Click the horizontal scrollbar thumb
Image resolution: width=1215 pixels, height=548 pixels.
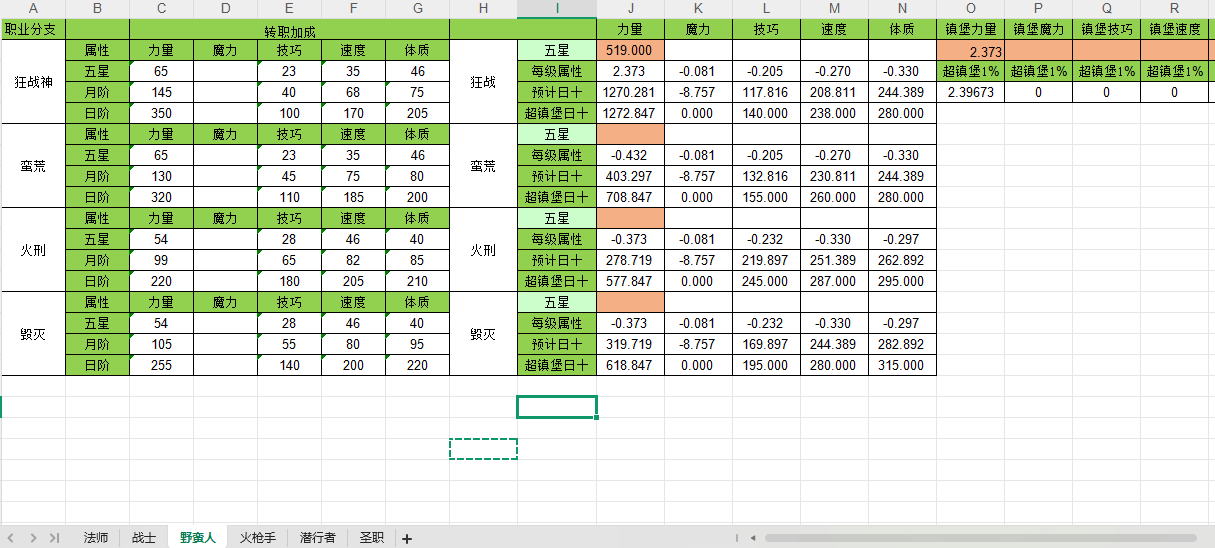pos(980,538)
